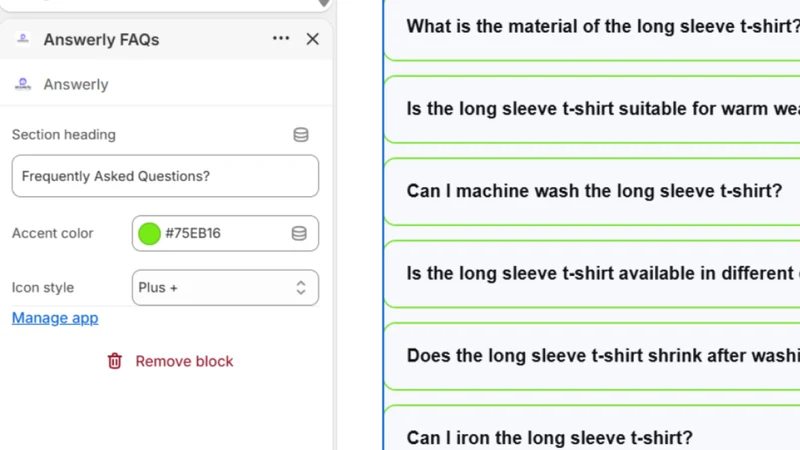Edit the #75EB16 hex color field

pyautogui.click(x=224, y=233)
